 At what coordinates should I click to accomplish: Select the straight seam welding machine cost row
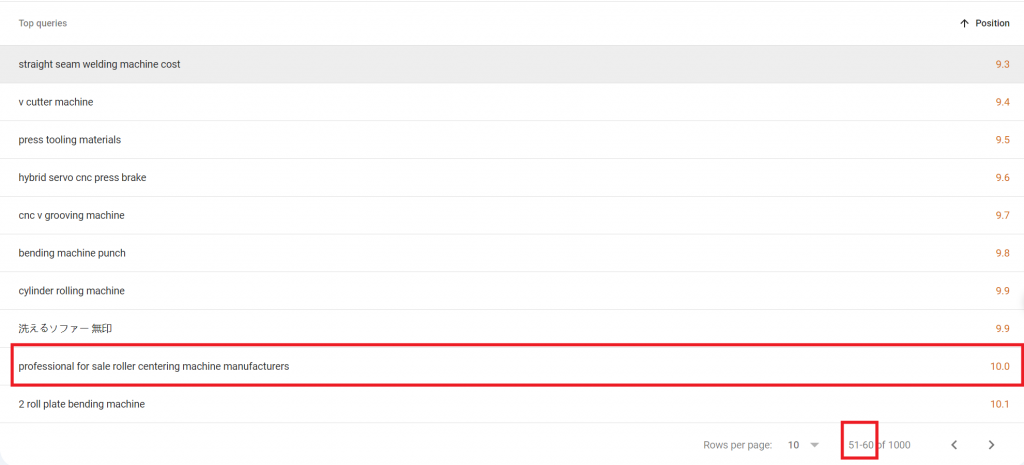pyautogui.click(x=512, y=64)
